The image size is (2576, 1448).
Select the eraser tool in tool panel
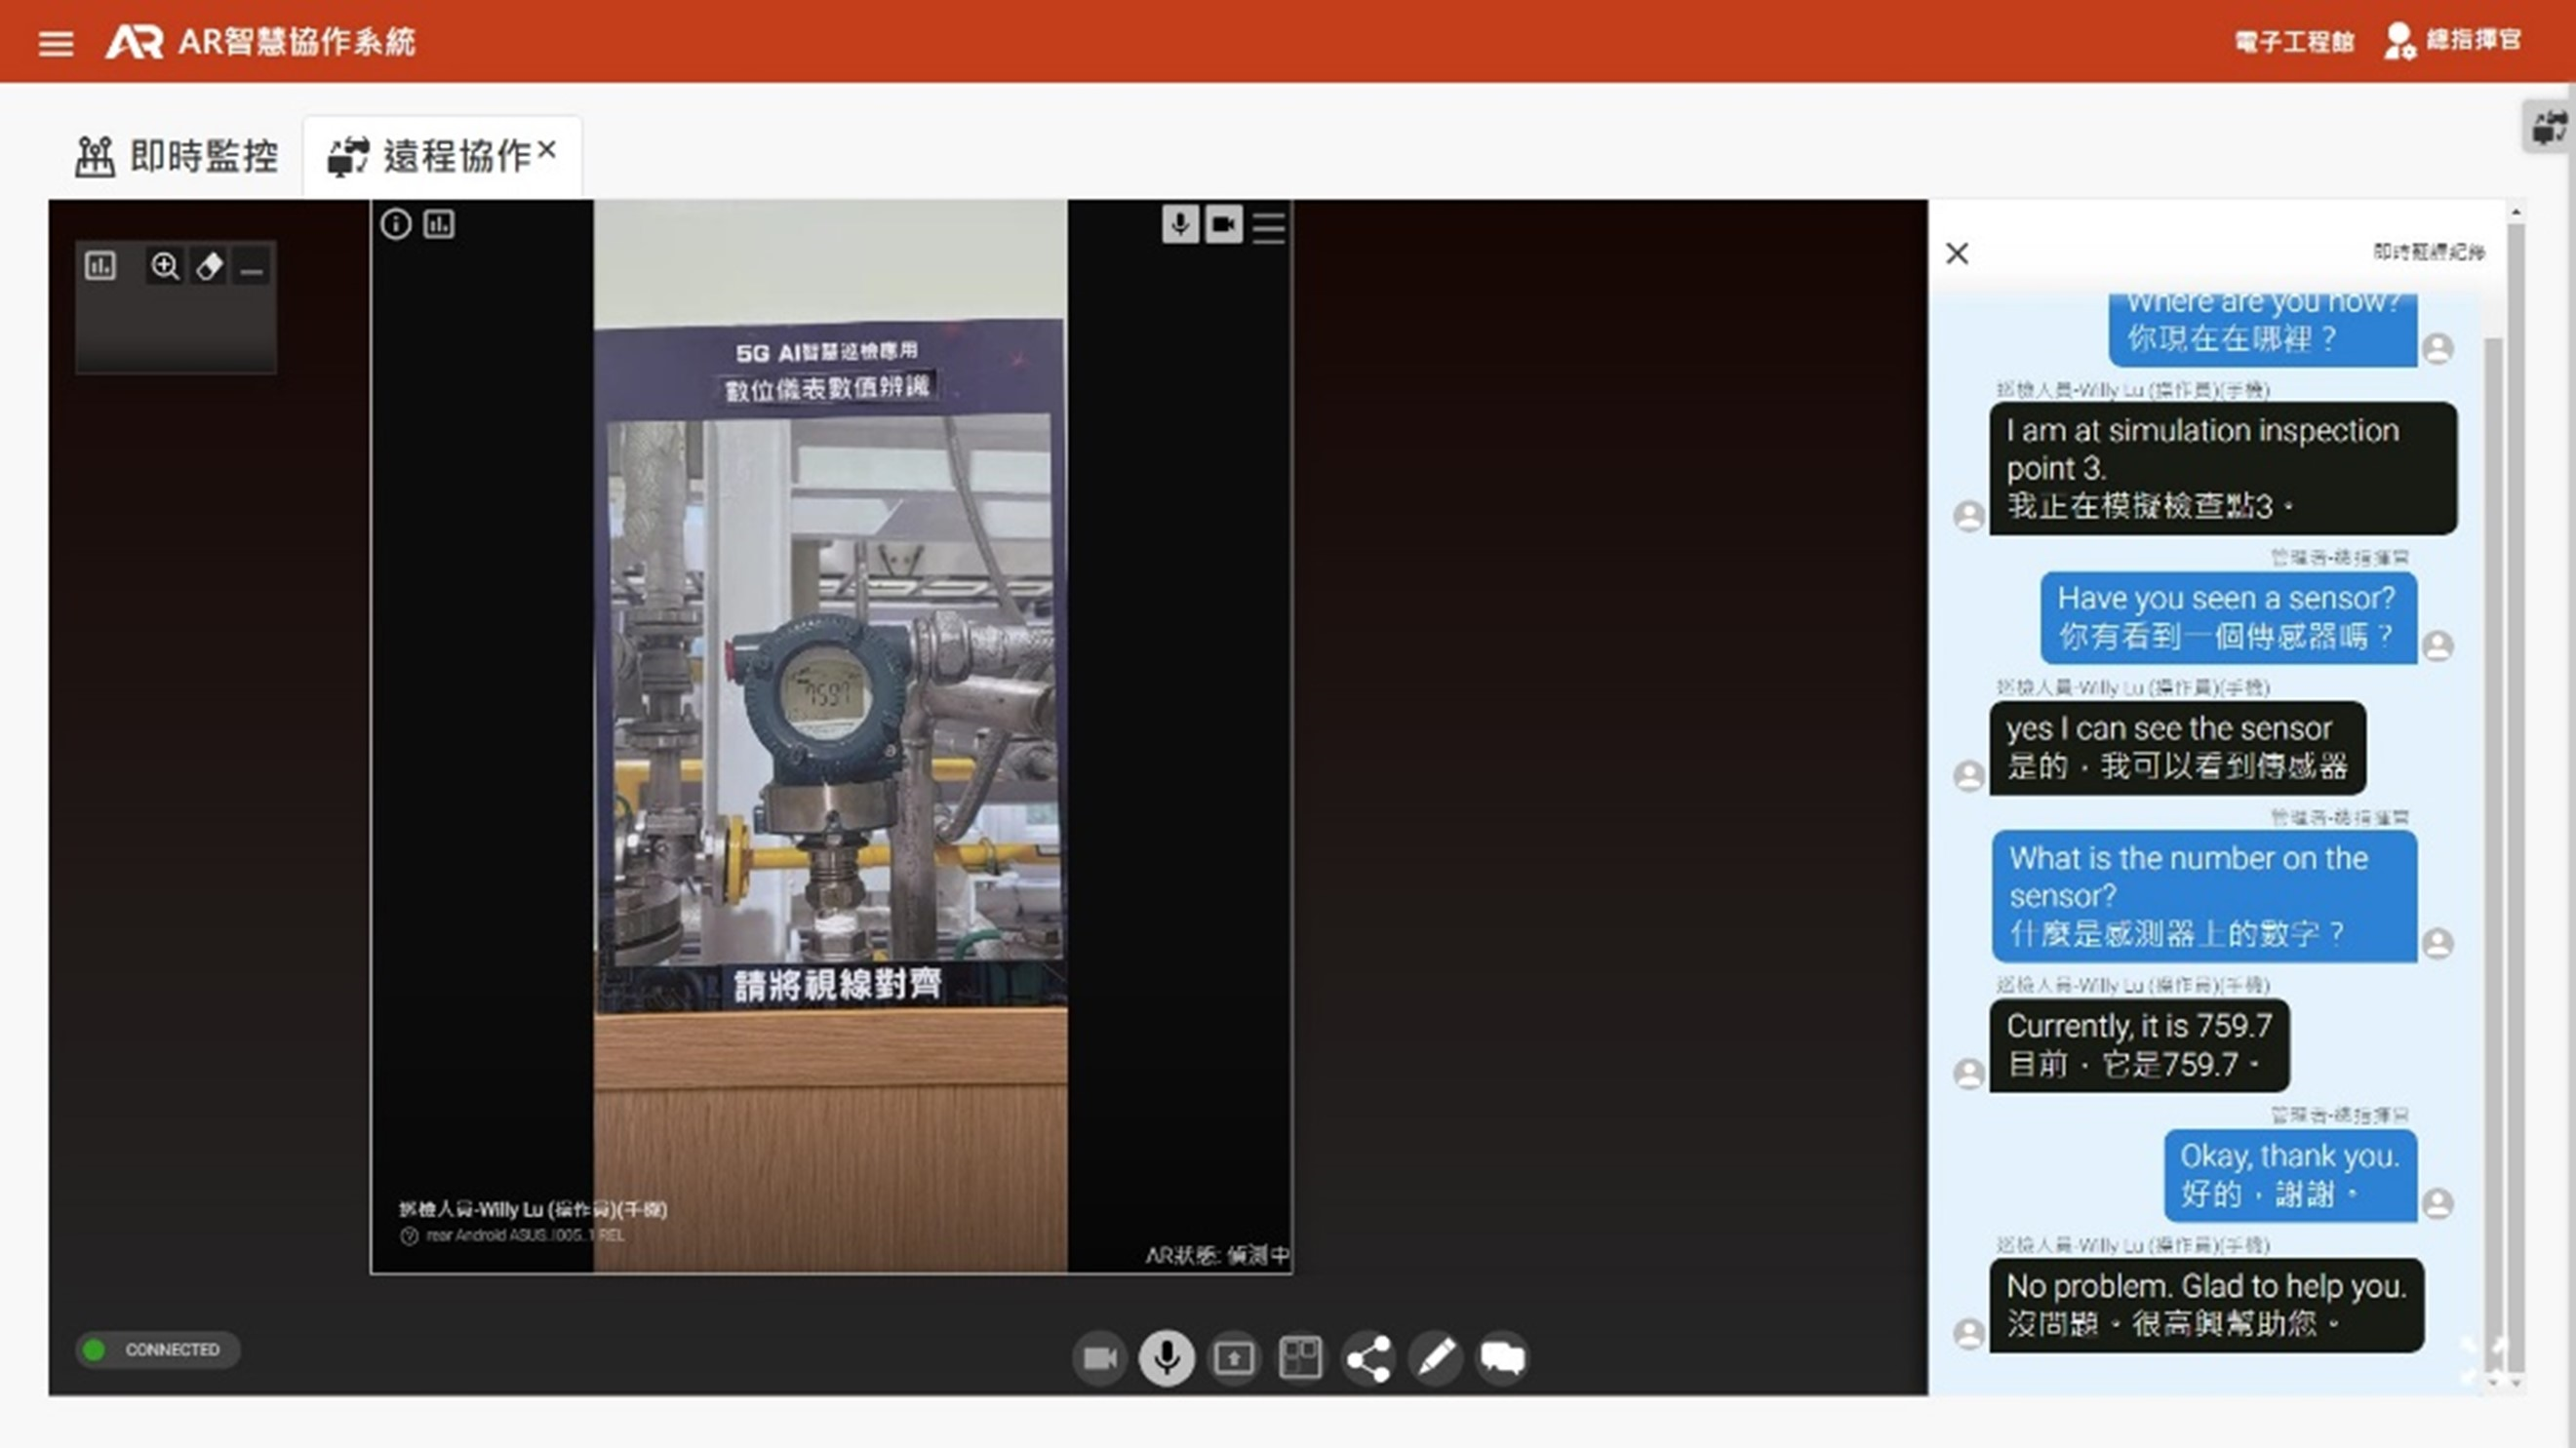[x=209, y=266]
